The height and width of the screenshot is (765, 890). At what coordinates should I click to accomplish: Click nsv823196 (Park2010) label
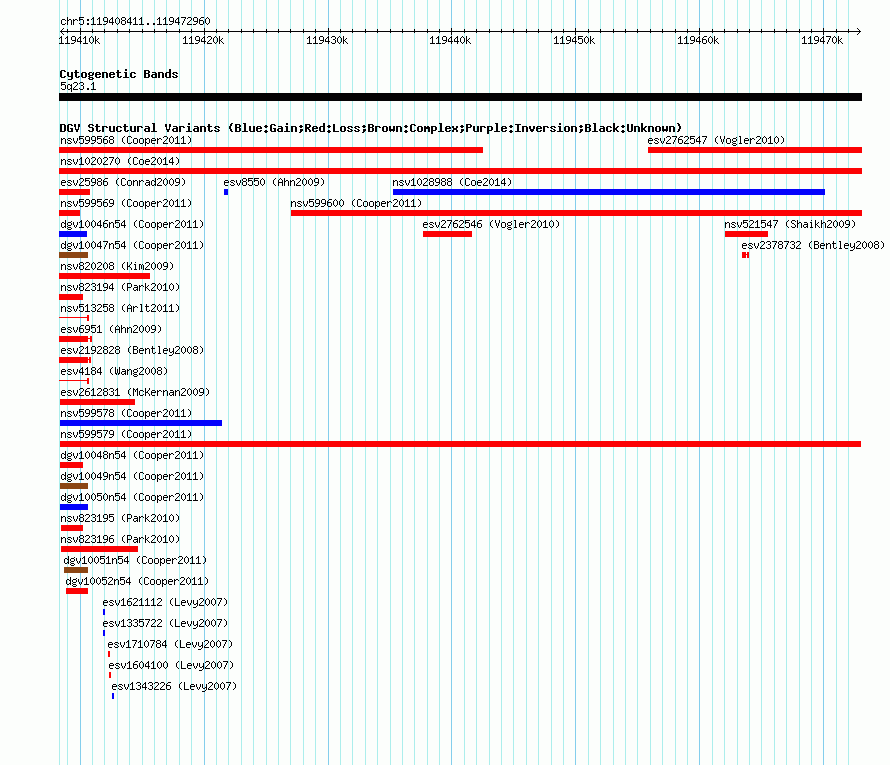pyautogui.click(x=120, y=539)
